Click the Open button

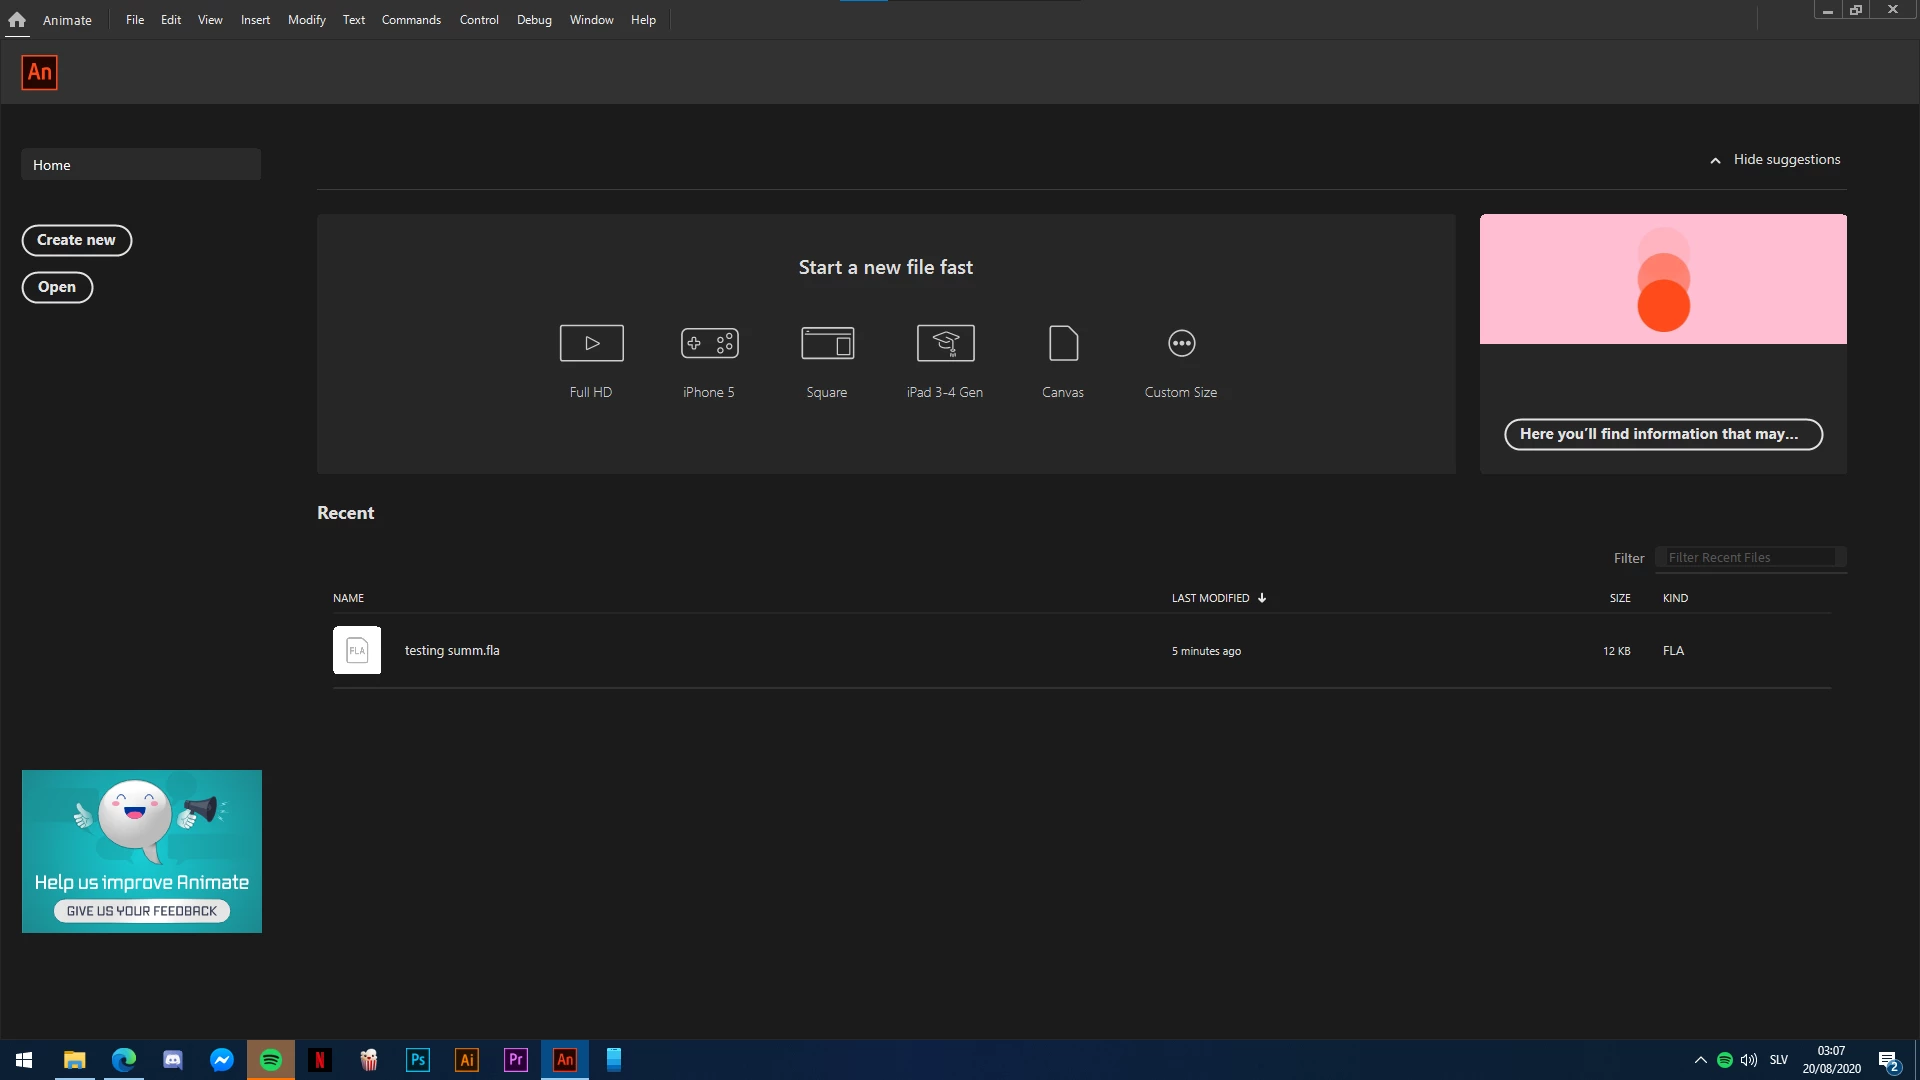pos(57,287)
